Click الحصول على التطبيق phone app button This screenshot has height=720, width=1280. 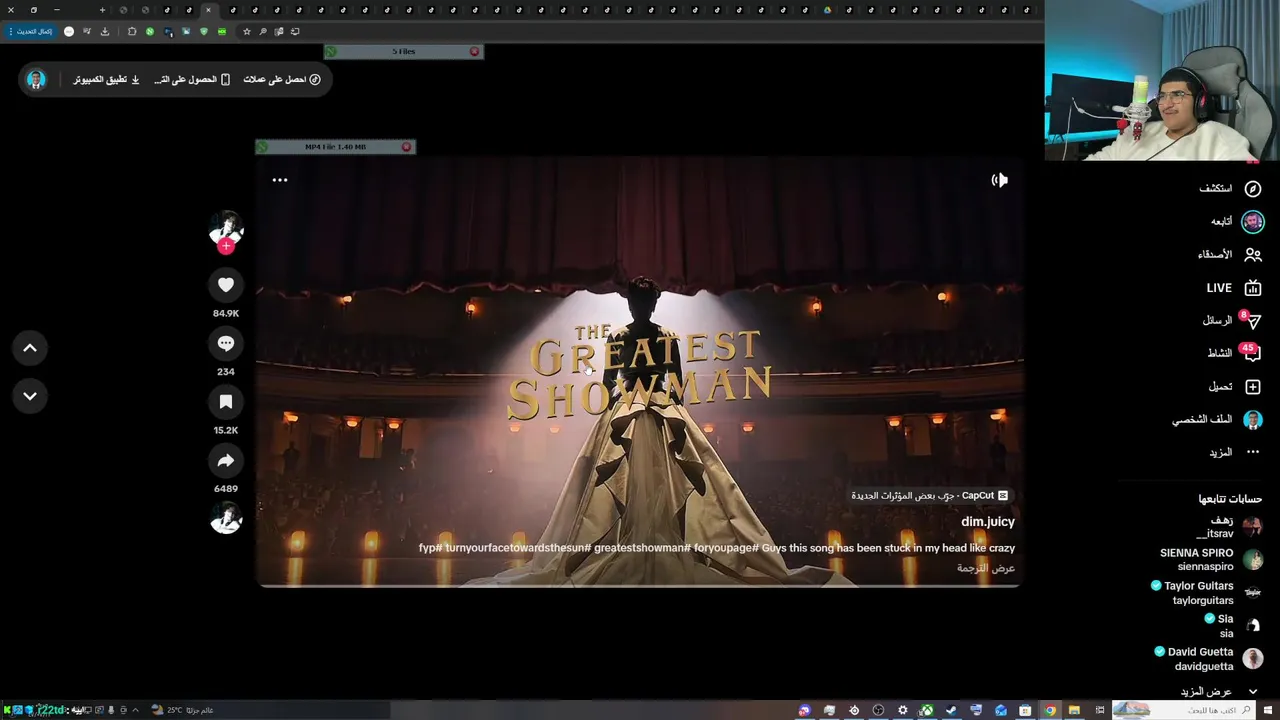pos(192,79)
